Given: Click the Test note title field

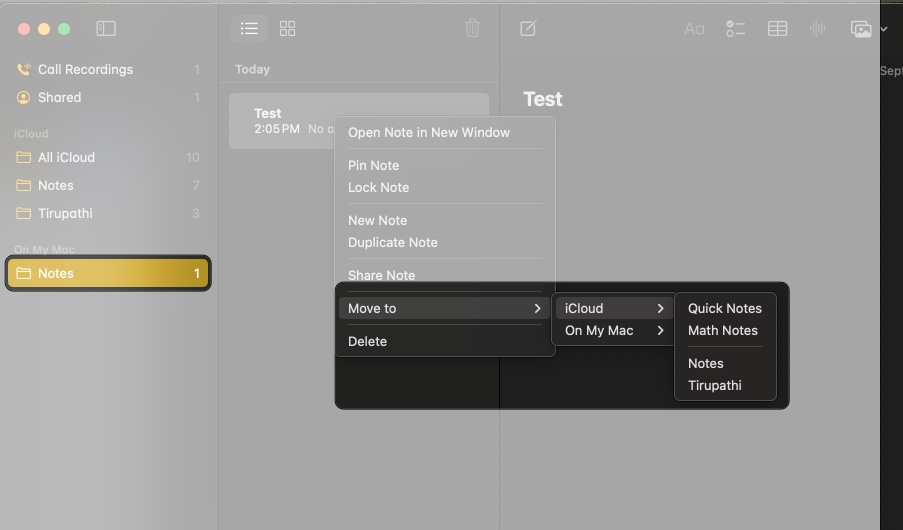Looking at the screenshot, I should click(x=543, y=99).
